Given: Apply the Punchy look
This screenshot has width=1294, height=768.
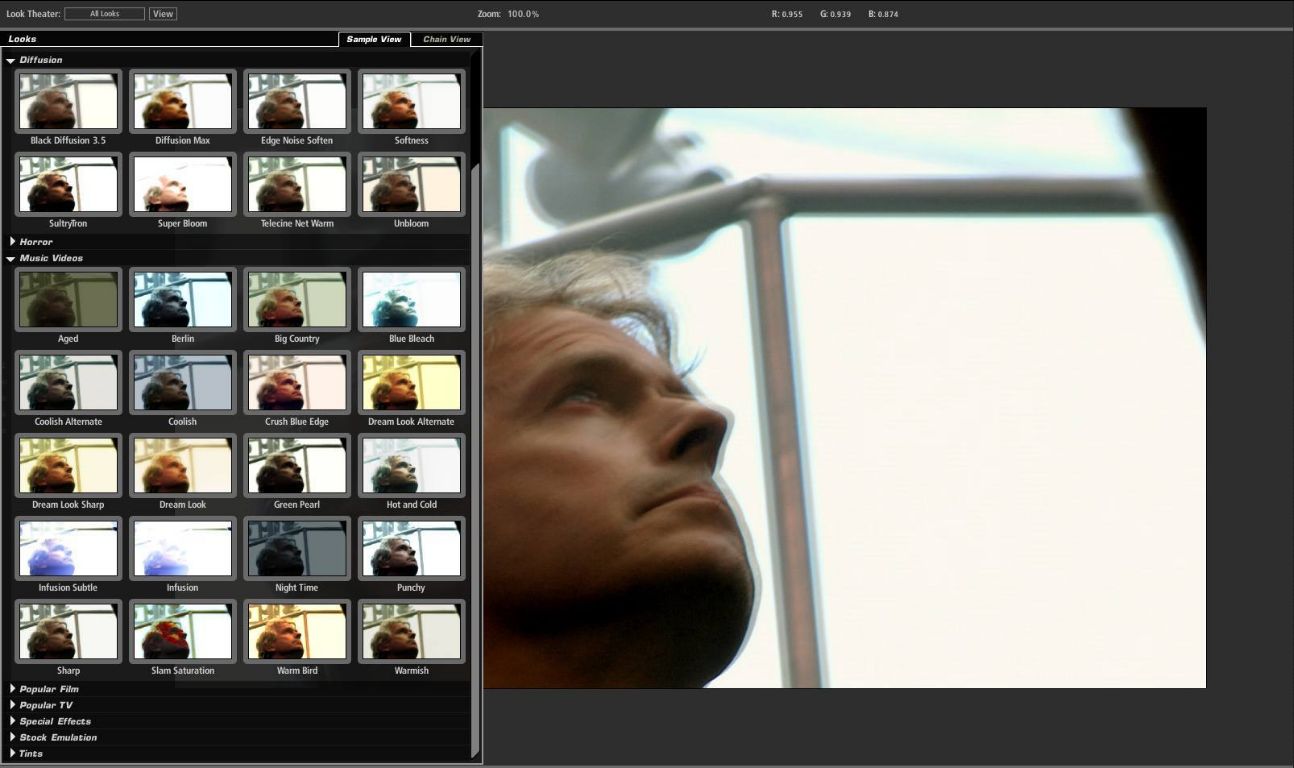Looking at the screenshot, I should (411, 548).
